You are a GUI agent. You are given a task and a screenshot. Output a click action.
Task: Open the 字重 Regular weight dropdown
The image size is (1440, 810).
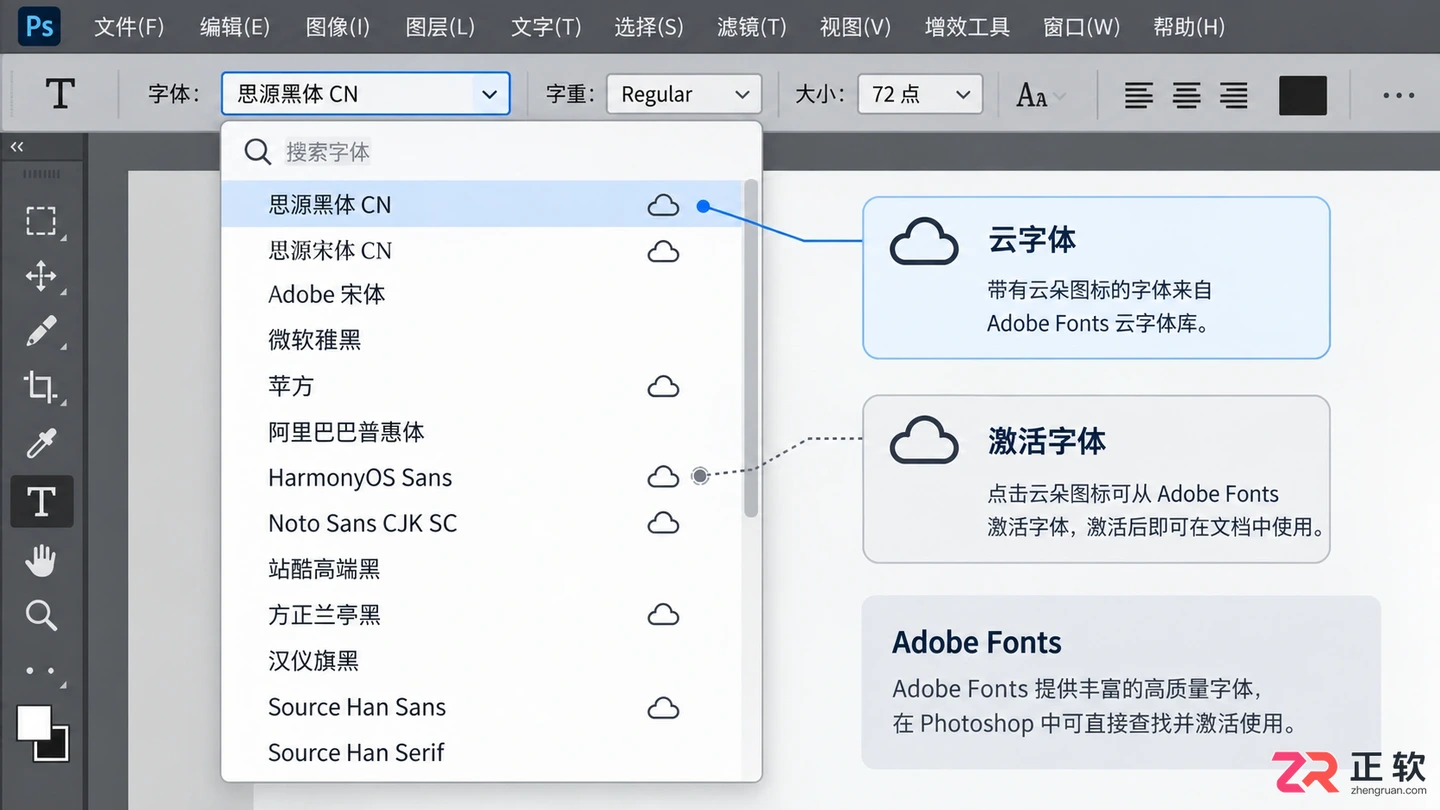coord(684,94)
